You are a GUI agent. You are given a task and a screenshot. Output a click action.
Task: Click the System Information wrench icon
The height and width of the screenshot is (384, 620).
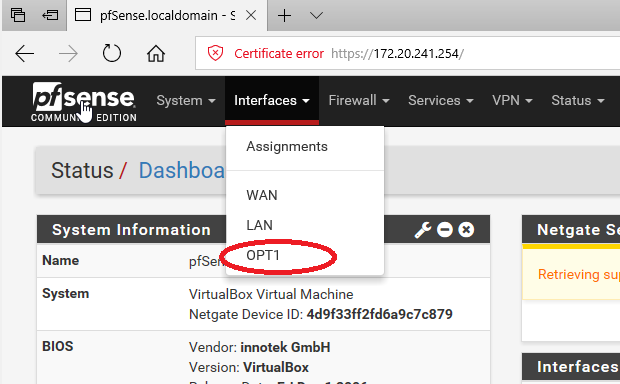(423, 230)
